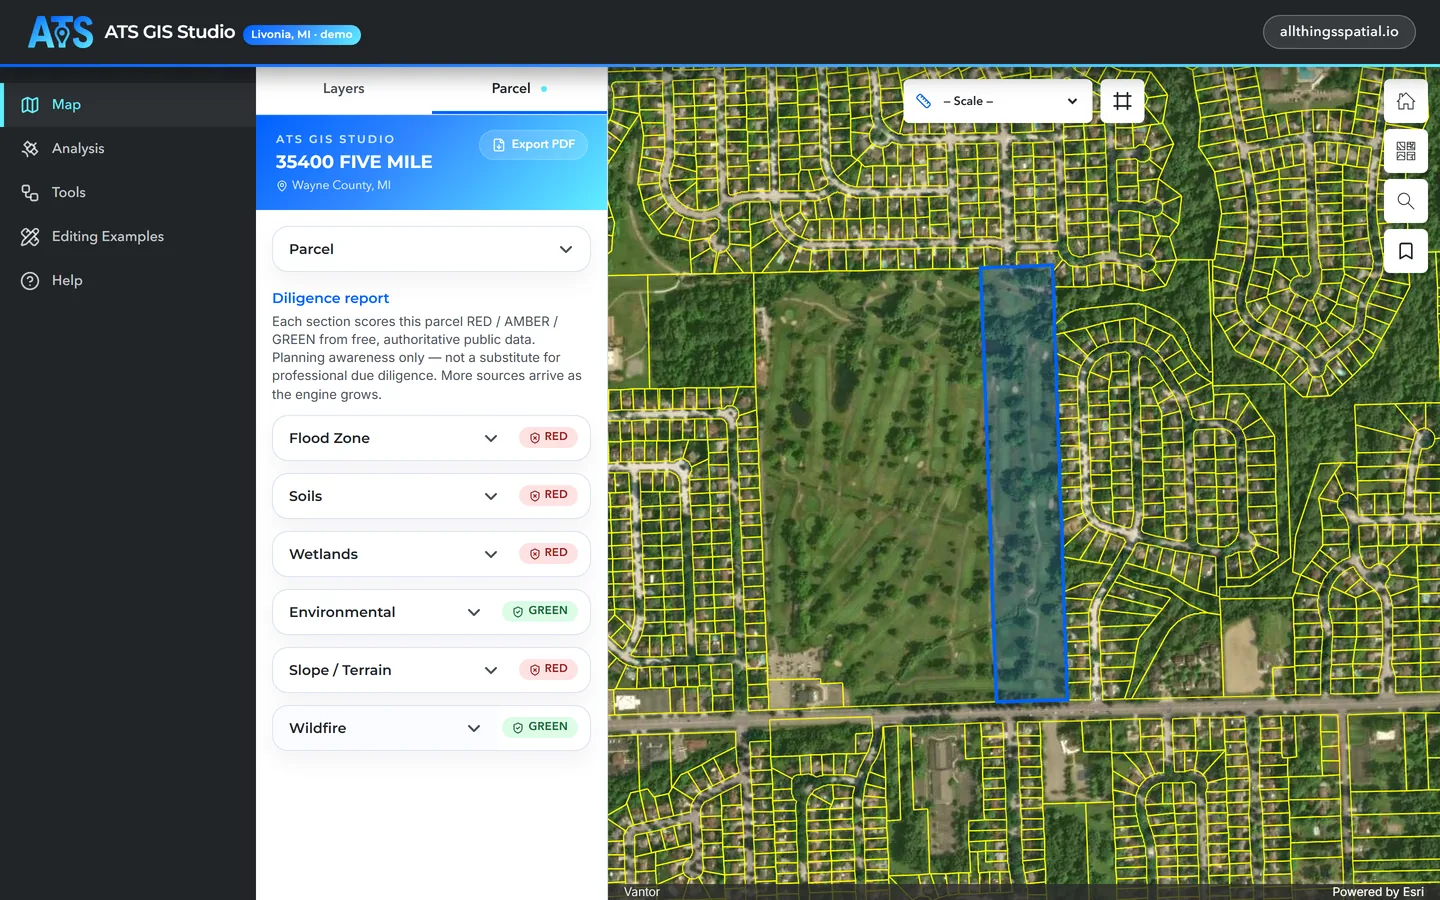Click the 35400 FIVE MILE address title
Image resolution: width=1440 pixels, height=900 pixels.
point(354,162)
